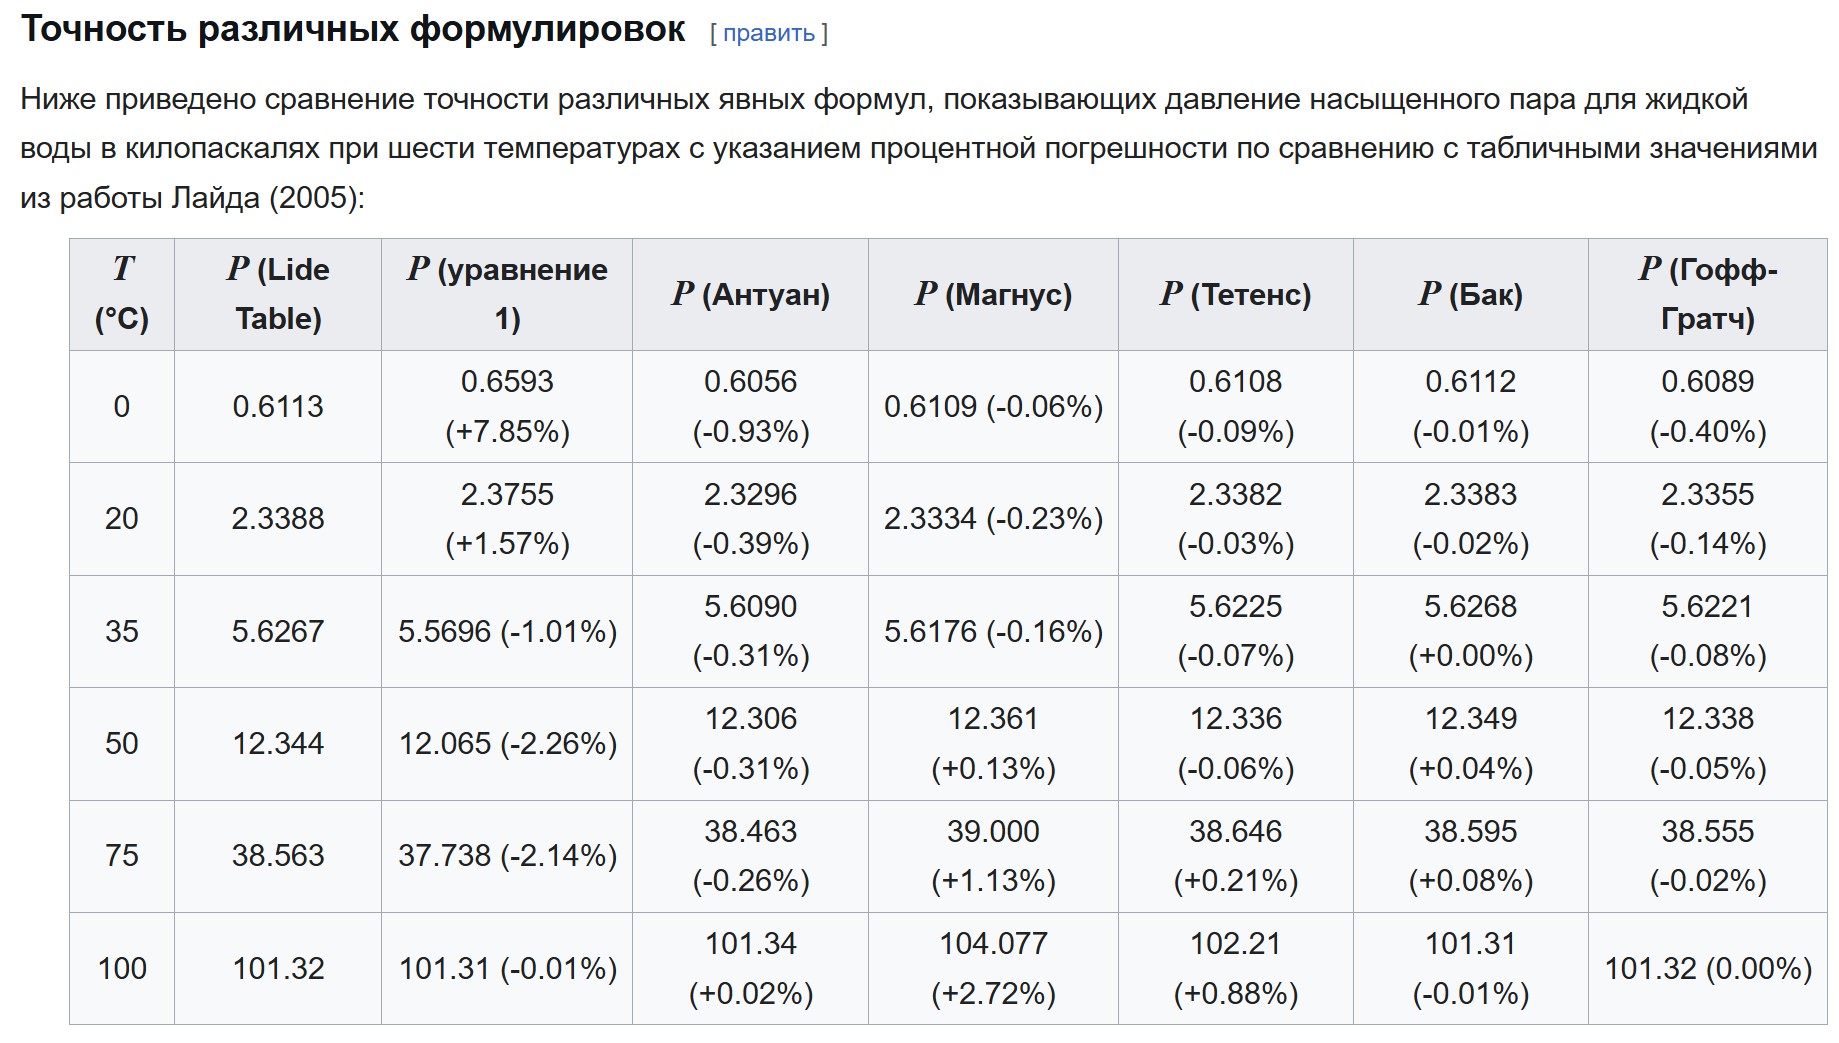Click the temperature cell with value 75
The image size is (1839, 1043).
122,855
